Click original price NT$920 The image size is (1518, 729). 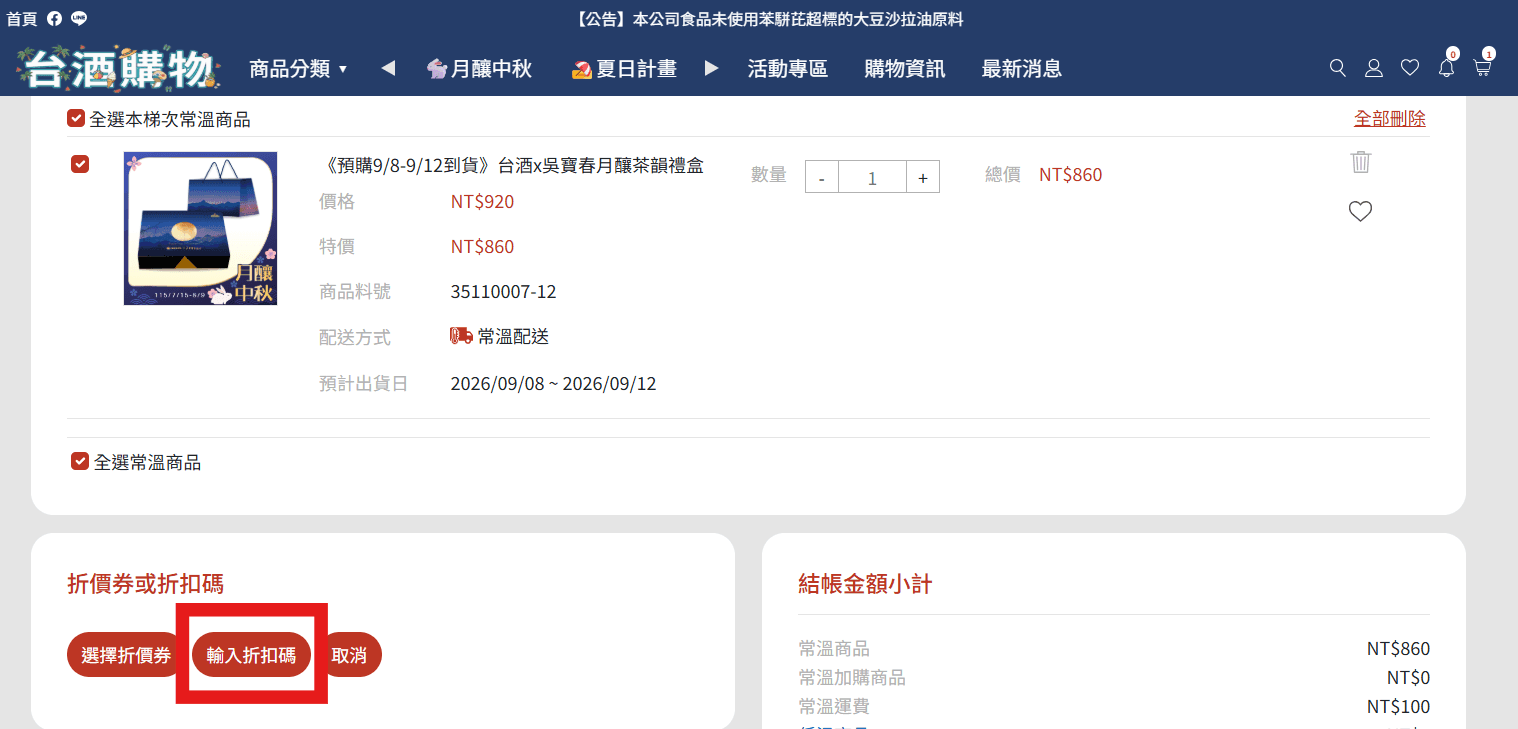tap(482, 202)
